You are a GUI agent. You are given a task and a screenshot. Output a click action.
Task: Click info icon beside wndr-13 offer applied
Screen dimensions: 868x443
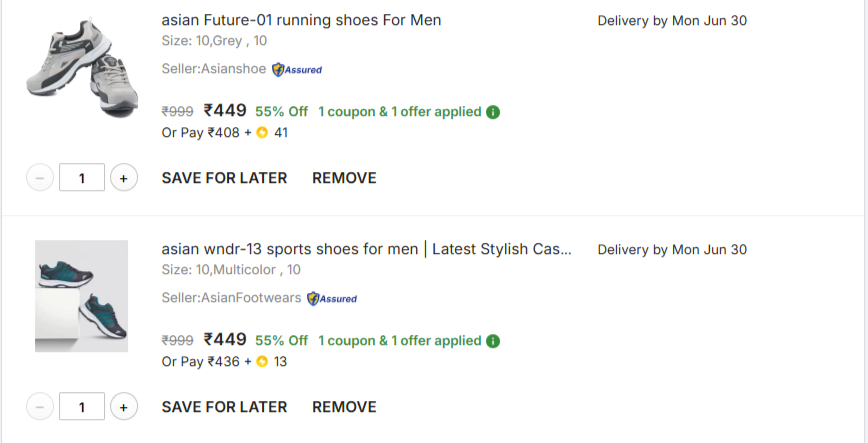(x=493, y=341)
